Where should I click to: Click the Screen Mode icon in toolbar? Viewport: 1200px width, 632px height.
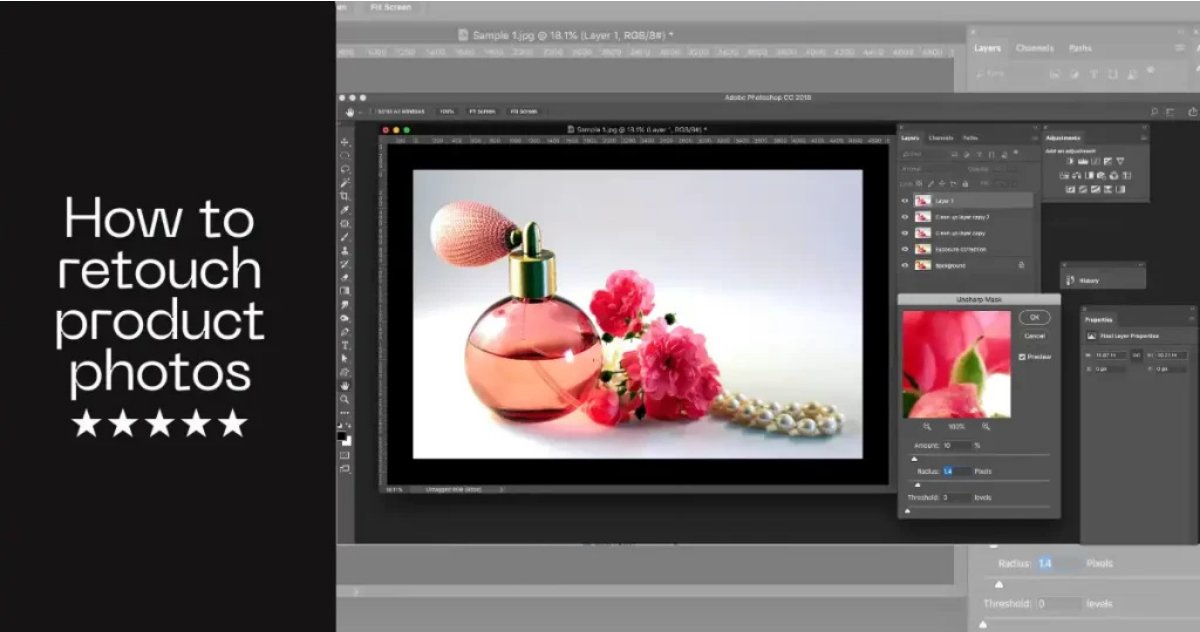click(345, 468)
